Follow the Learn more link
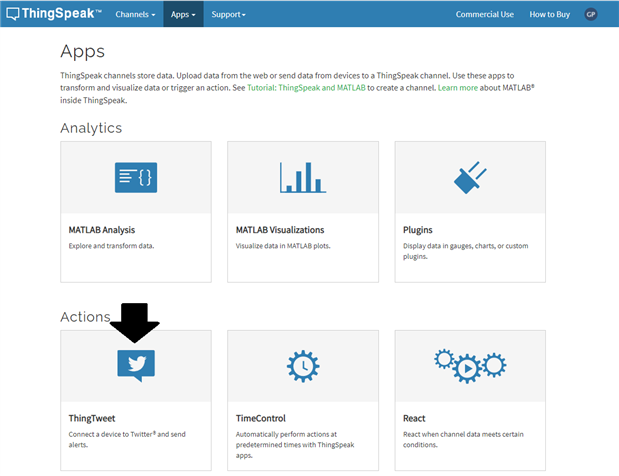 coord(459,88)
